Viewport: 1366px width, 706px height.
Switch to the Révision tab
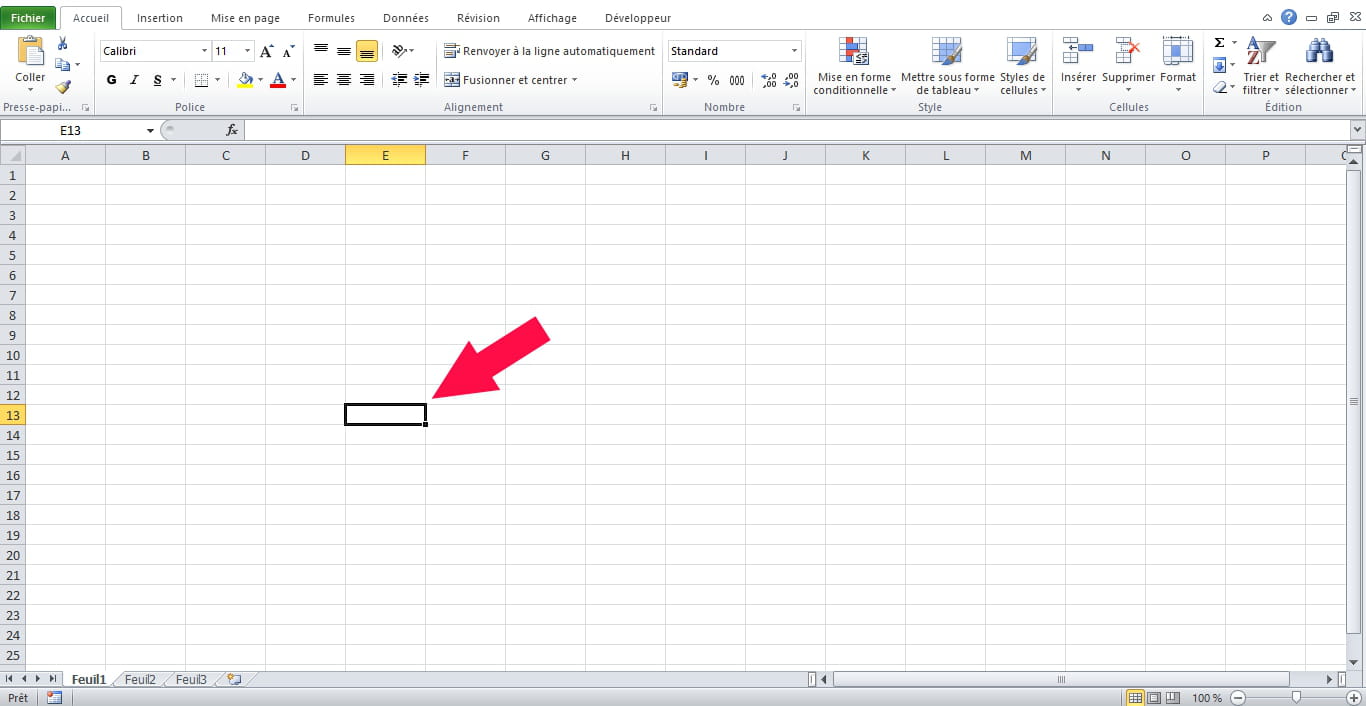tap(478, 18)
